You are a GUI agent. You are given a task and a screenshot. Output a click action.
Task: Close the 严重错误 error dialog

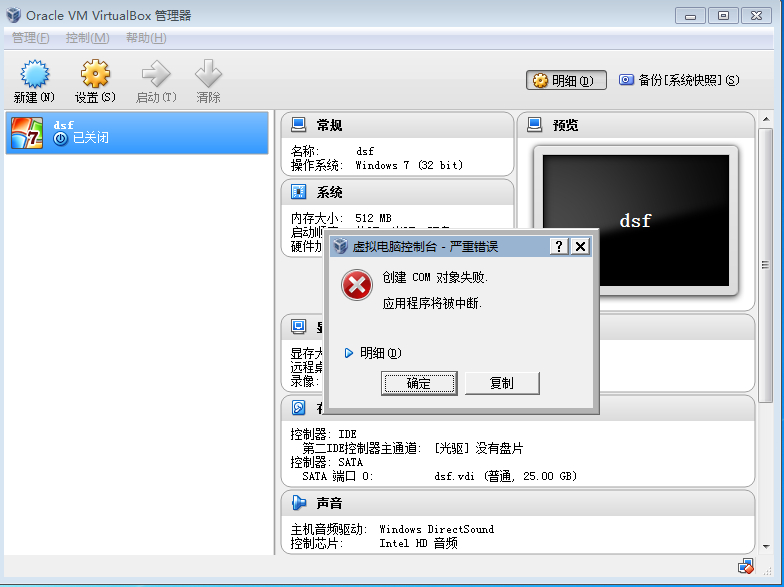pyautogui.click(x=580, y=246)
